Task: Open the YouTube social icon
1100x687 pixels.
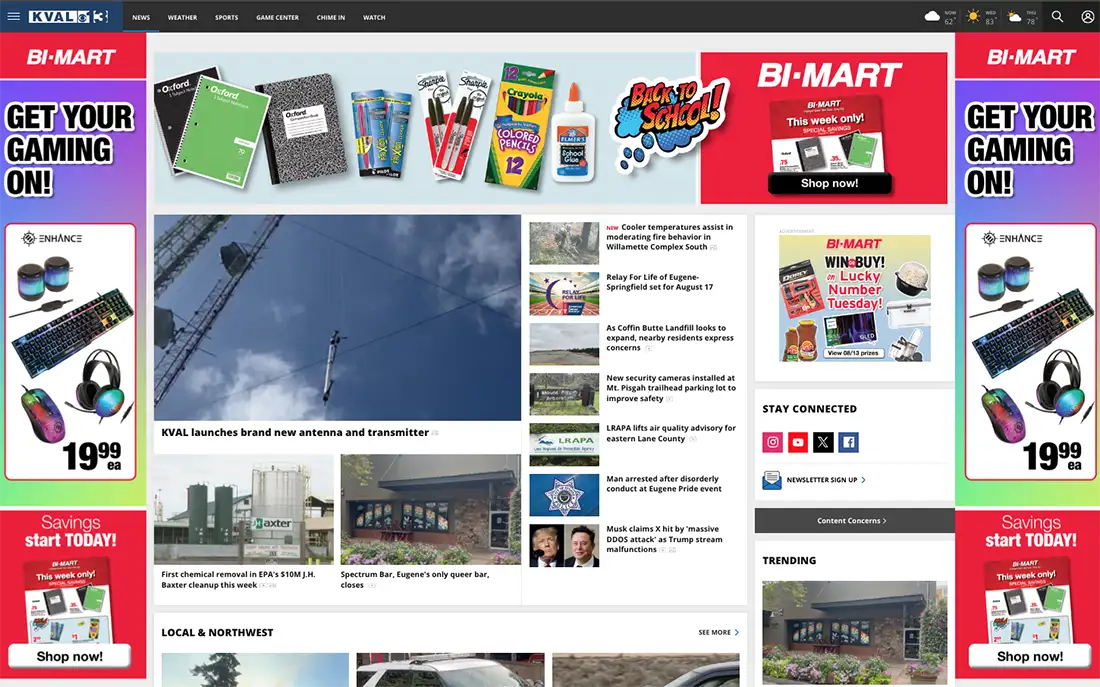Action: tap(798, 442)
